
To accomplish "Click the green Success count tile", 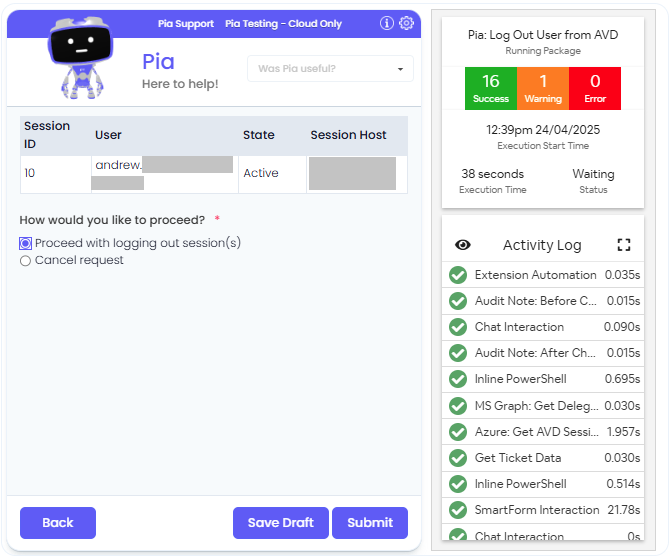I will coord(490,88).
